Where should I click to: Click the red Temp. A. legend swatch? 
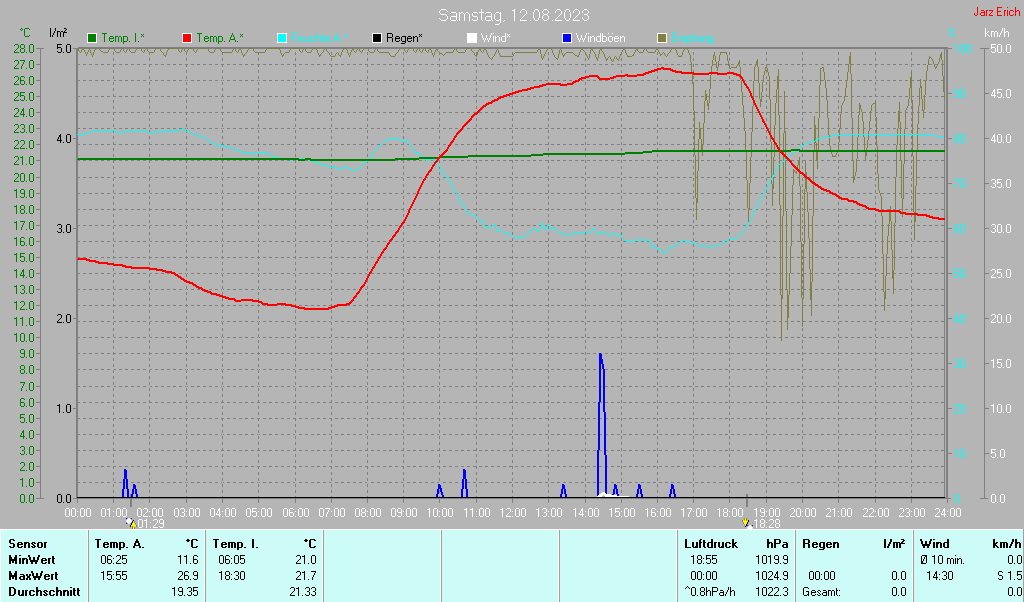187,39
